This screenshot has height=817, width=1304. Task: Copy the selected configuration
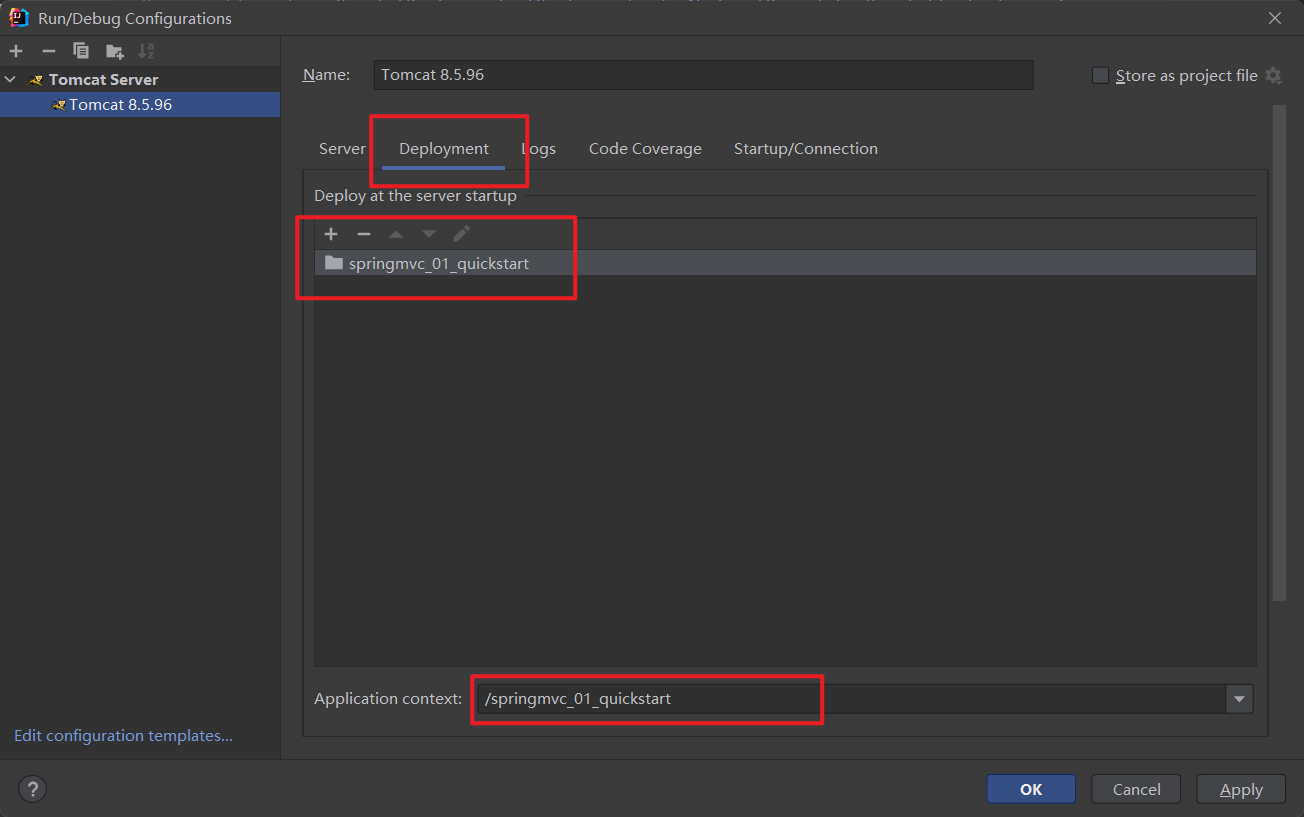(x=81, y=51)
